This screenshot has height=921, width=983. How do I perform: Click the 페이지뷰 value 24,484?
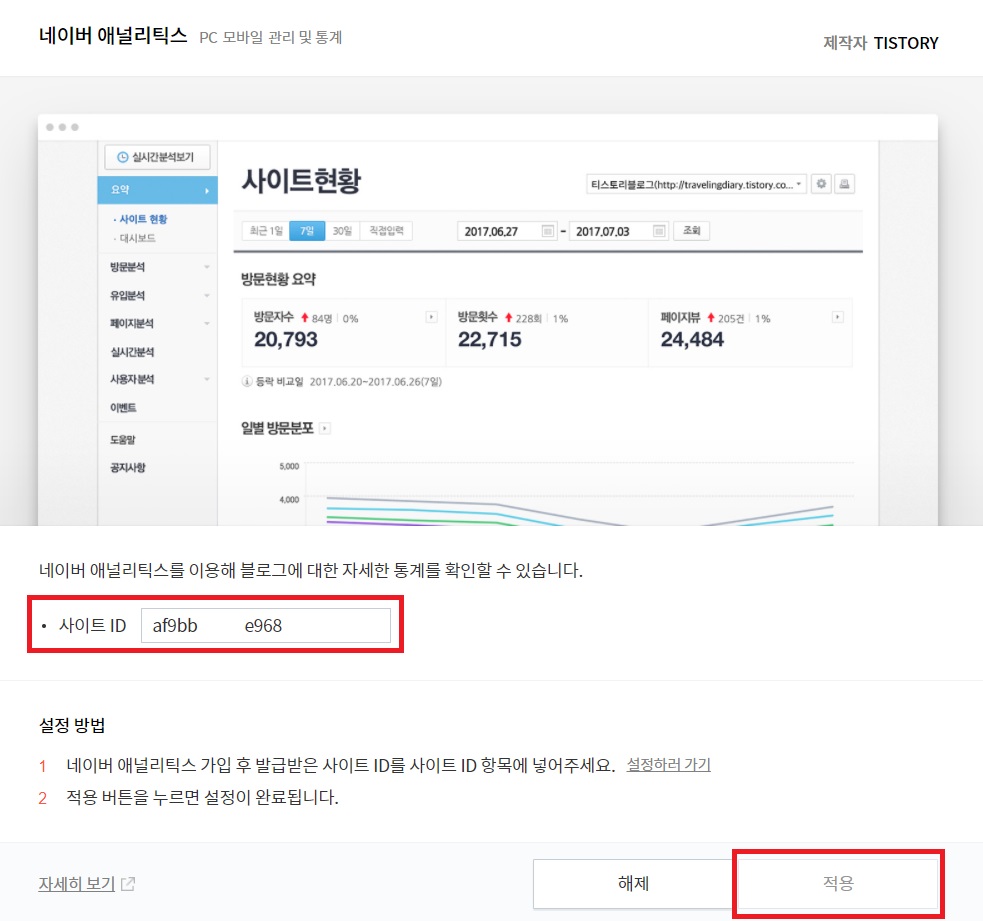coord(692,339)
